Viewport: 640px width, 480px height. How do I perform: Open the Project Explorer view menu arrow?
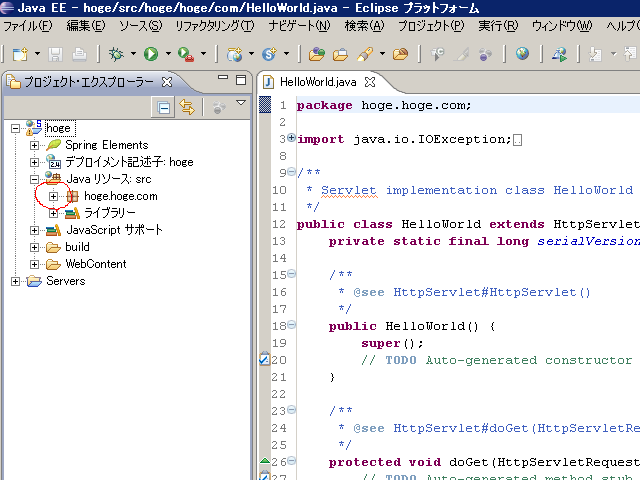coord(241,103)
